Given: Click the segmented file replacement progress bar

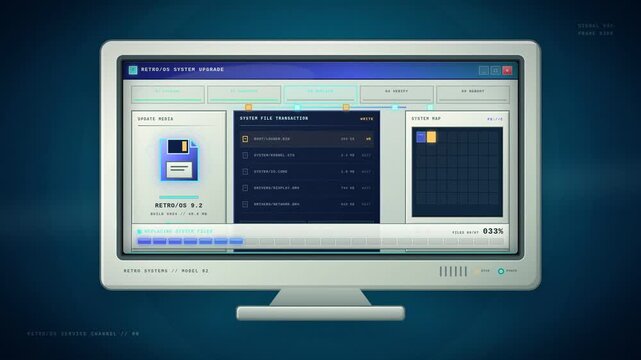Looking at the screenshot, I should click(x=320, y=241).
